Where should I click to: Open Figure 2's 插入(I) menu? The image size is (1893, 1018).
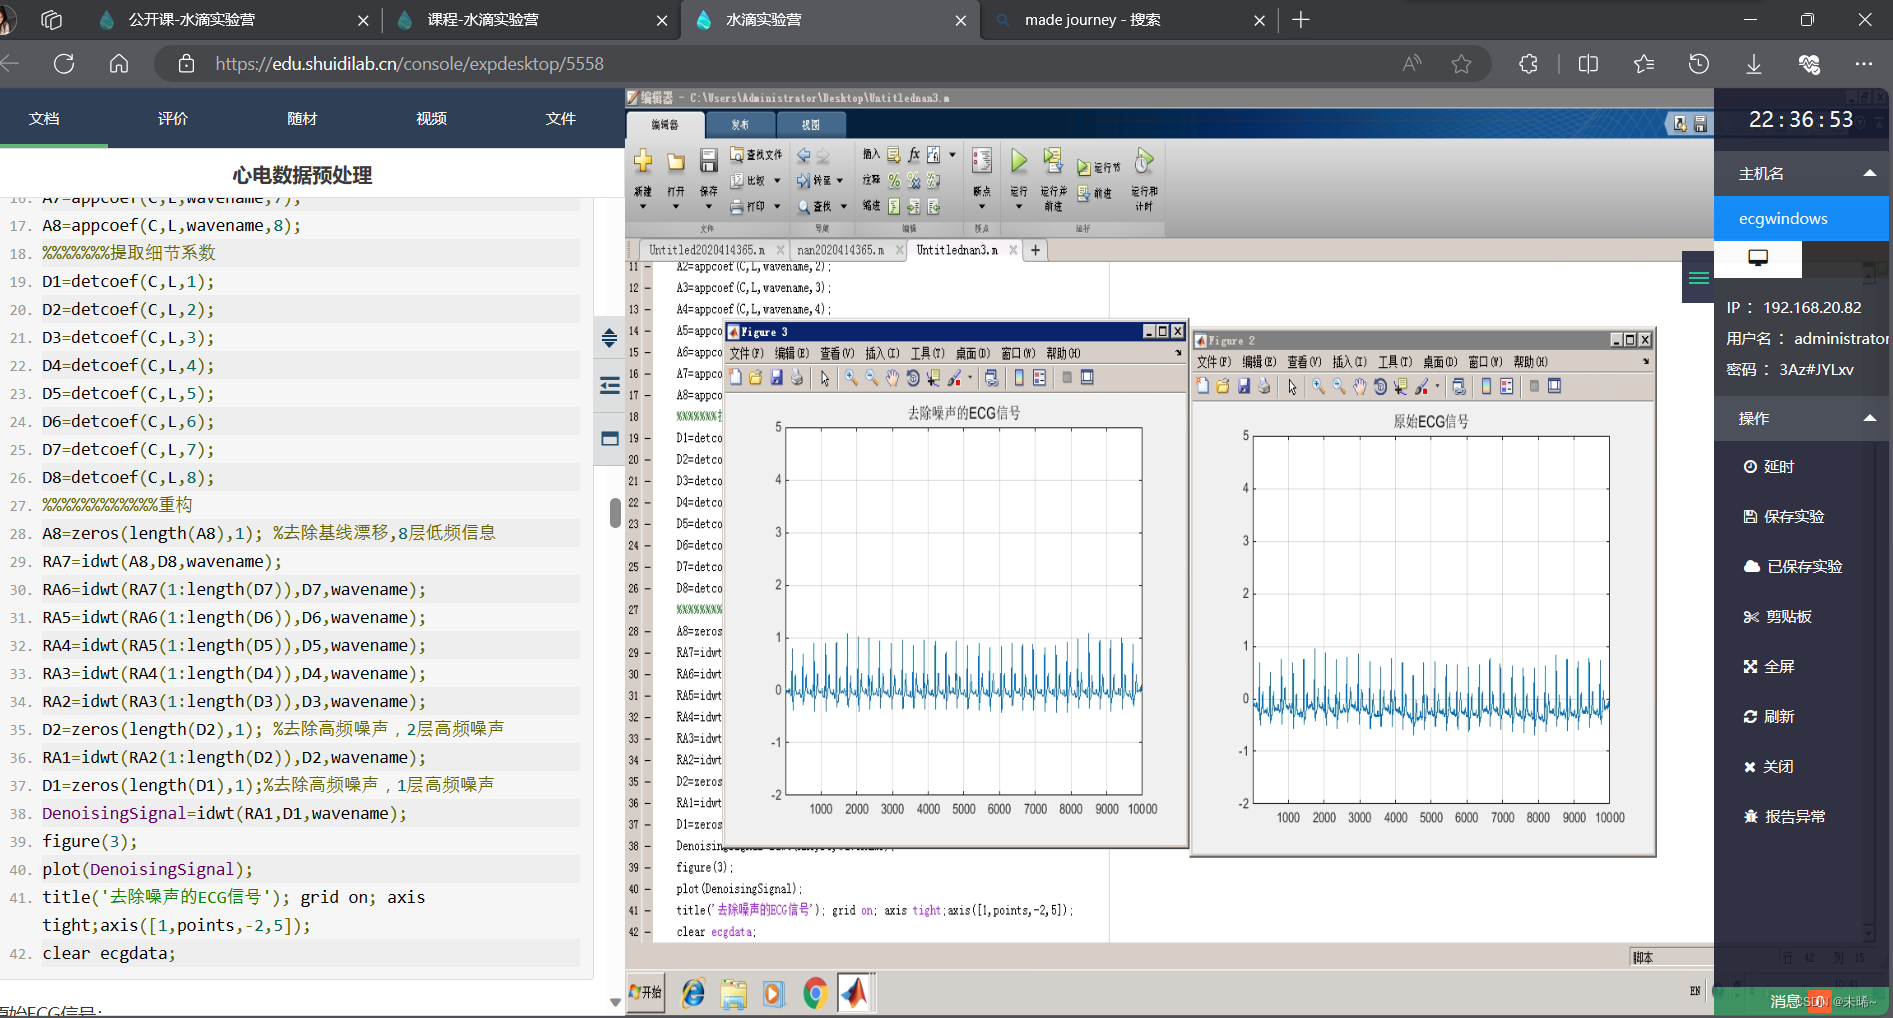tap(1349, 362)
